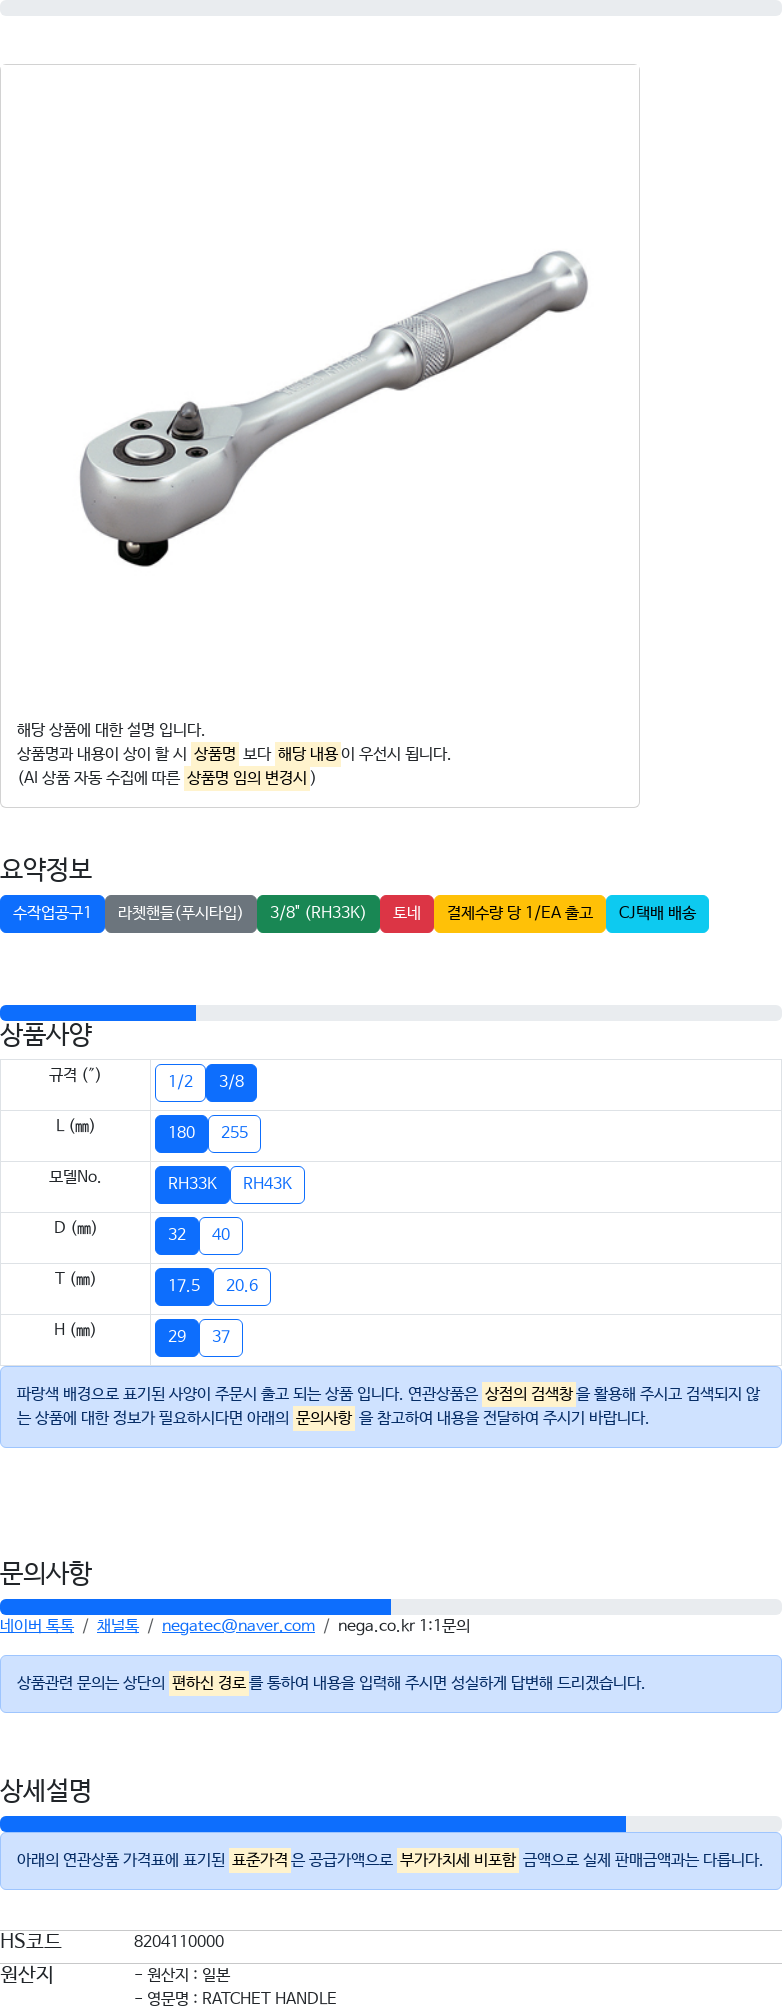The width and height of the screenshot is (782, 2012).
Task: Pick the H 37 mm option
Action: click(221, 1337)
